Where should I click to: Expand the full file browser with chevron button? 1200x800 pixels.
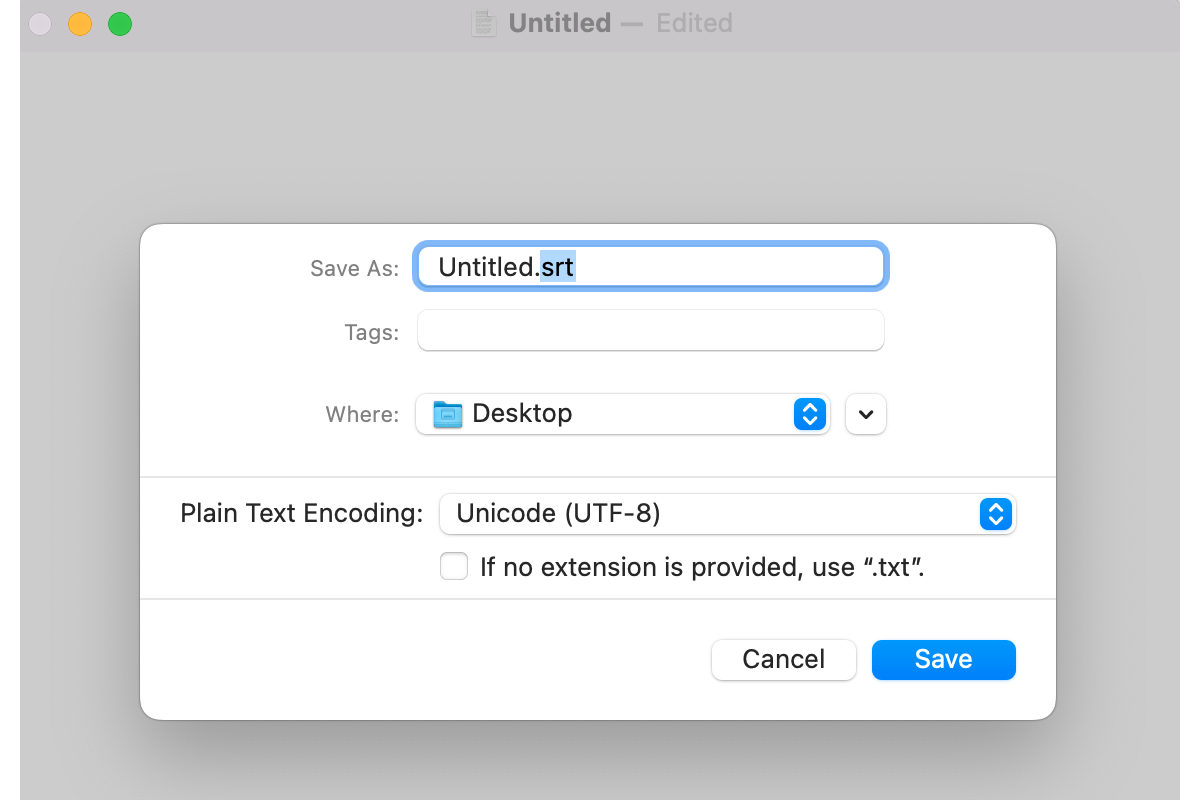866,414
